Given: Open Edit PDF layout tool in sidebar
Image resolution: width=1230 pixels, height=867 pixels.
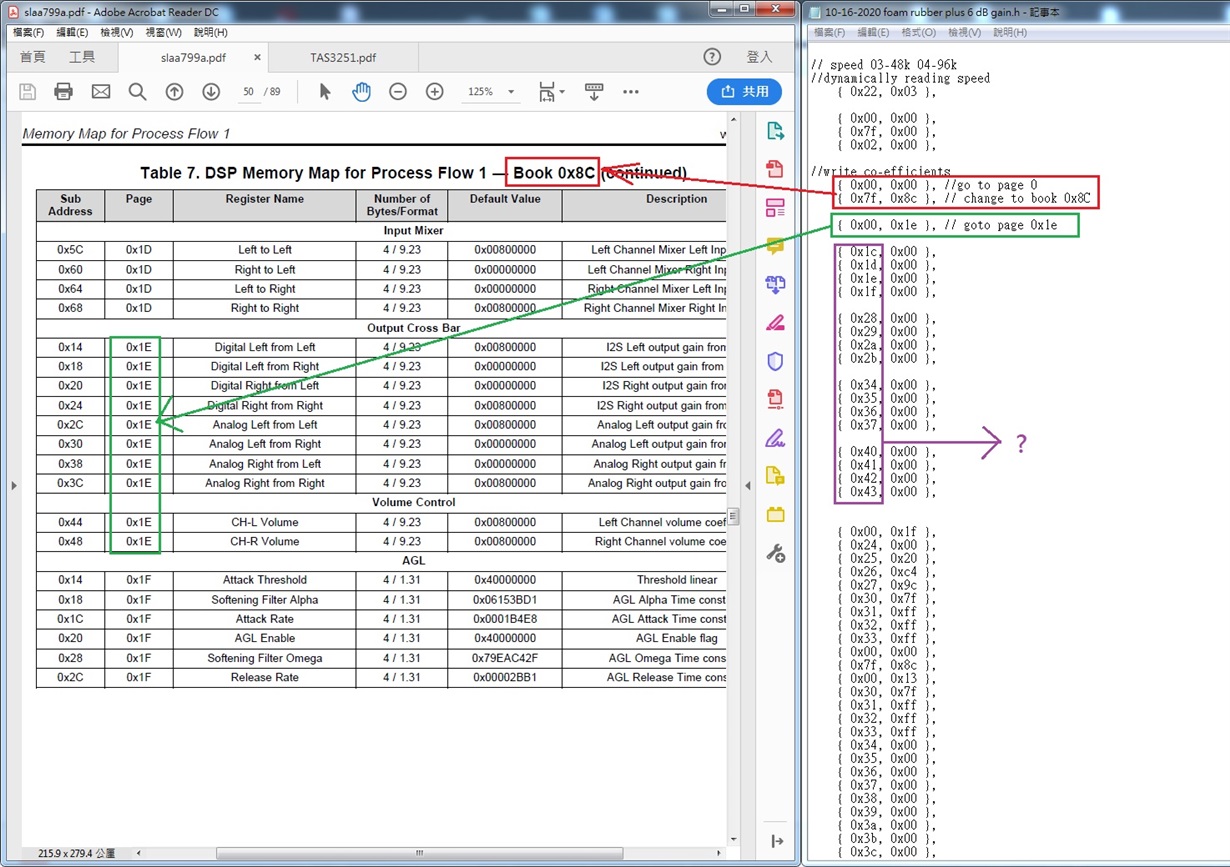Looking at the screenshot, I should 775,208.
